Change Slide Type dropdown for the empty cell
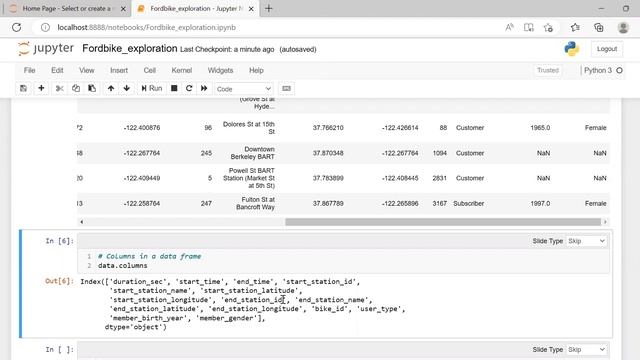Image resolution: width=640 pixels, height=360 pixels. pyautogui.click(x=586, y=350)
